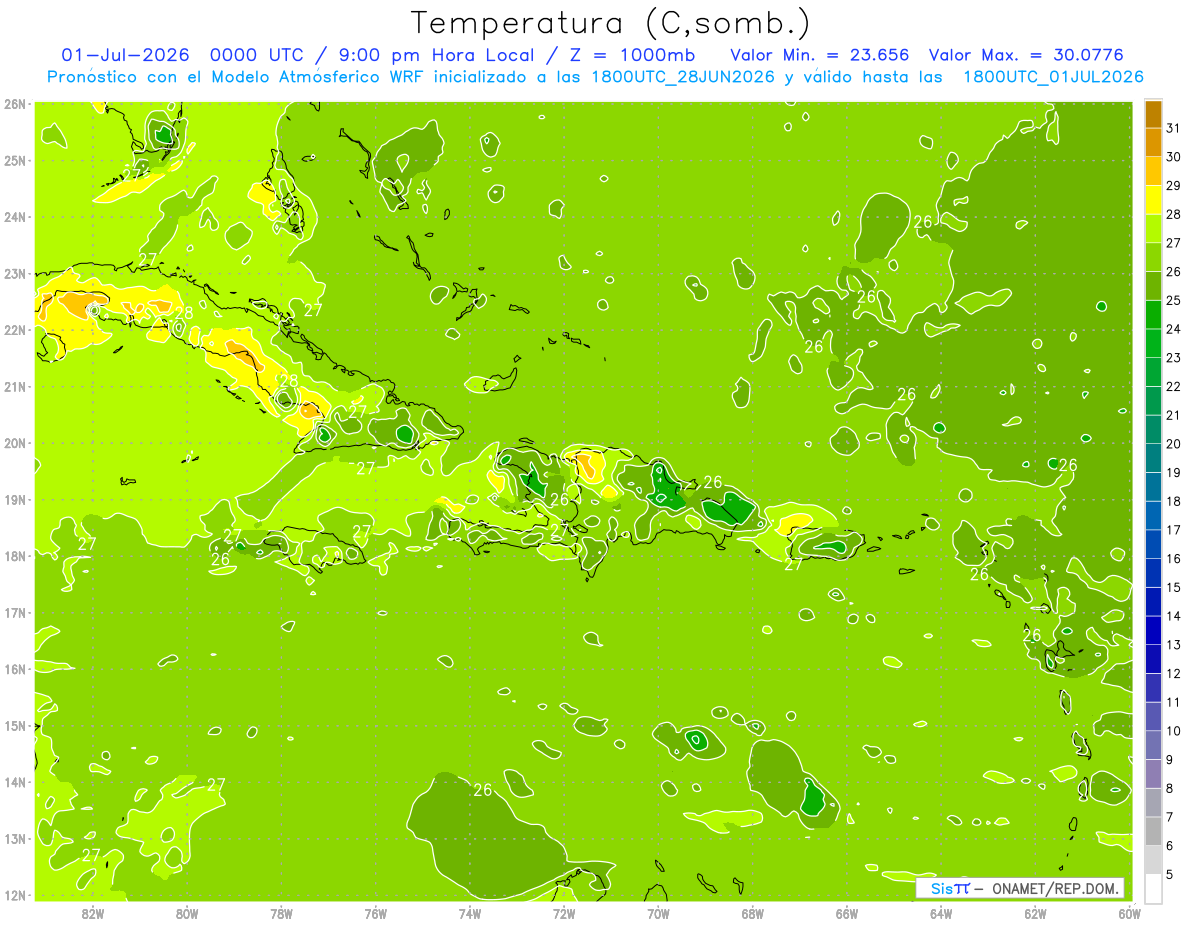Click the latitude axis label "25N"
This screenshot has width=1200, height=927.
[15, 161]
